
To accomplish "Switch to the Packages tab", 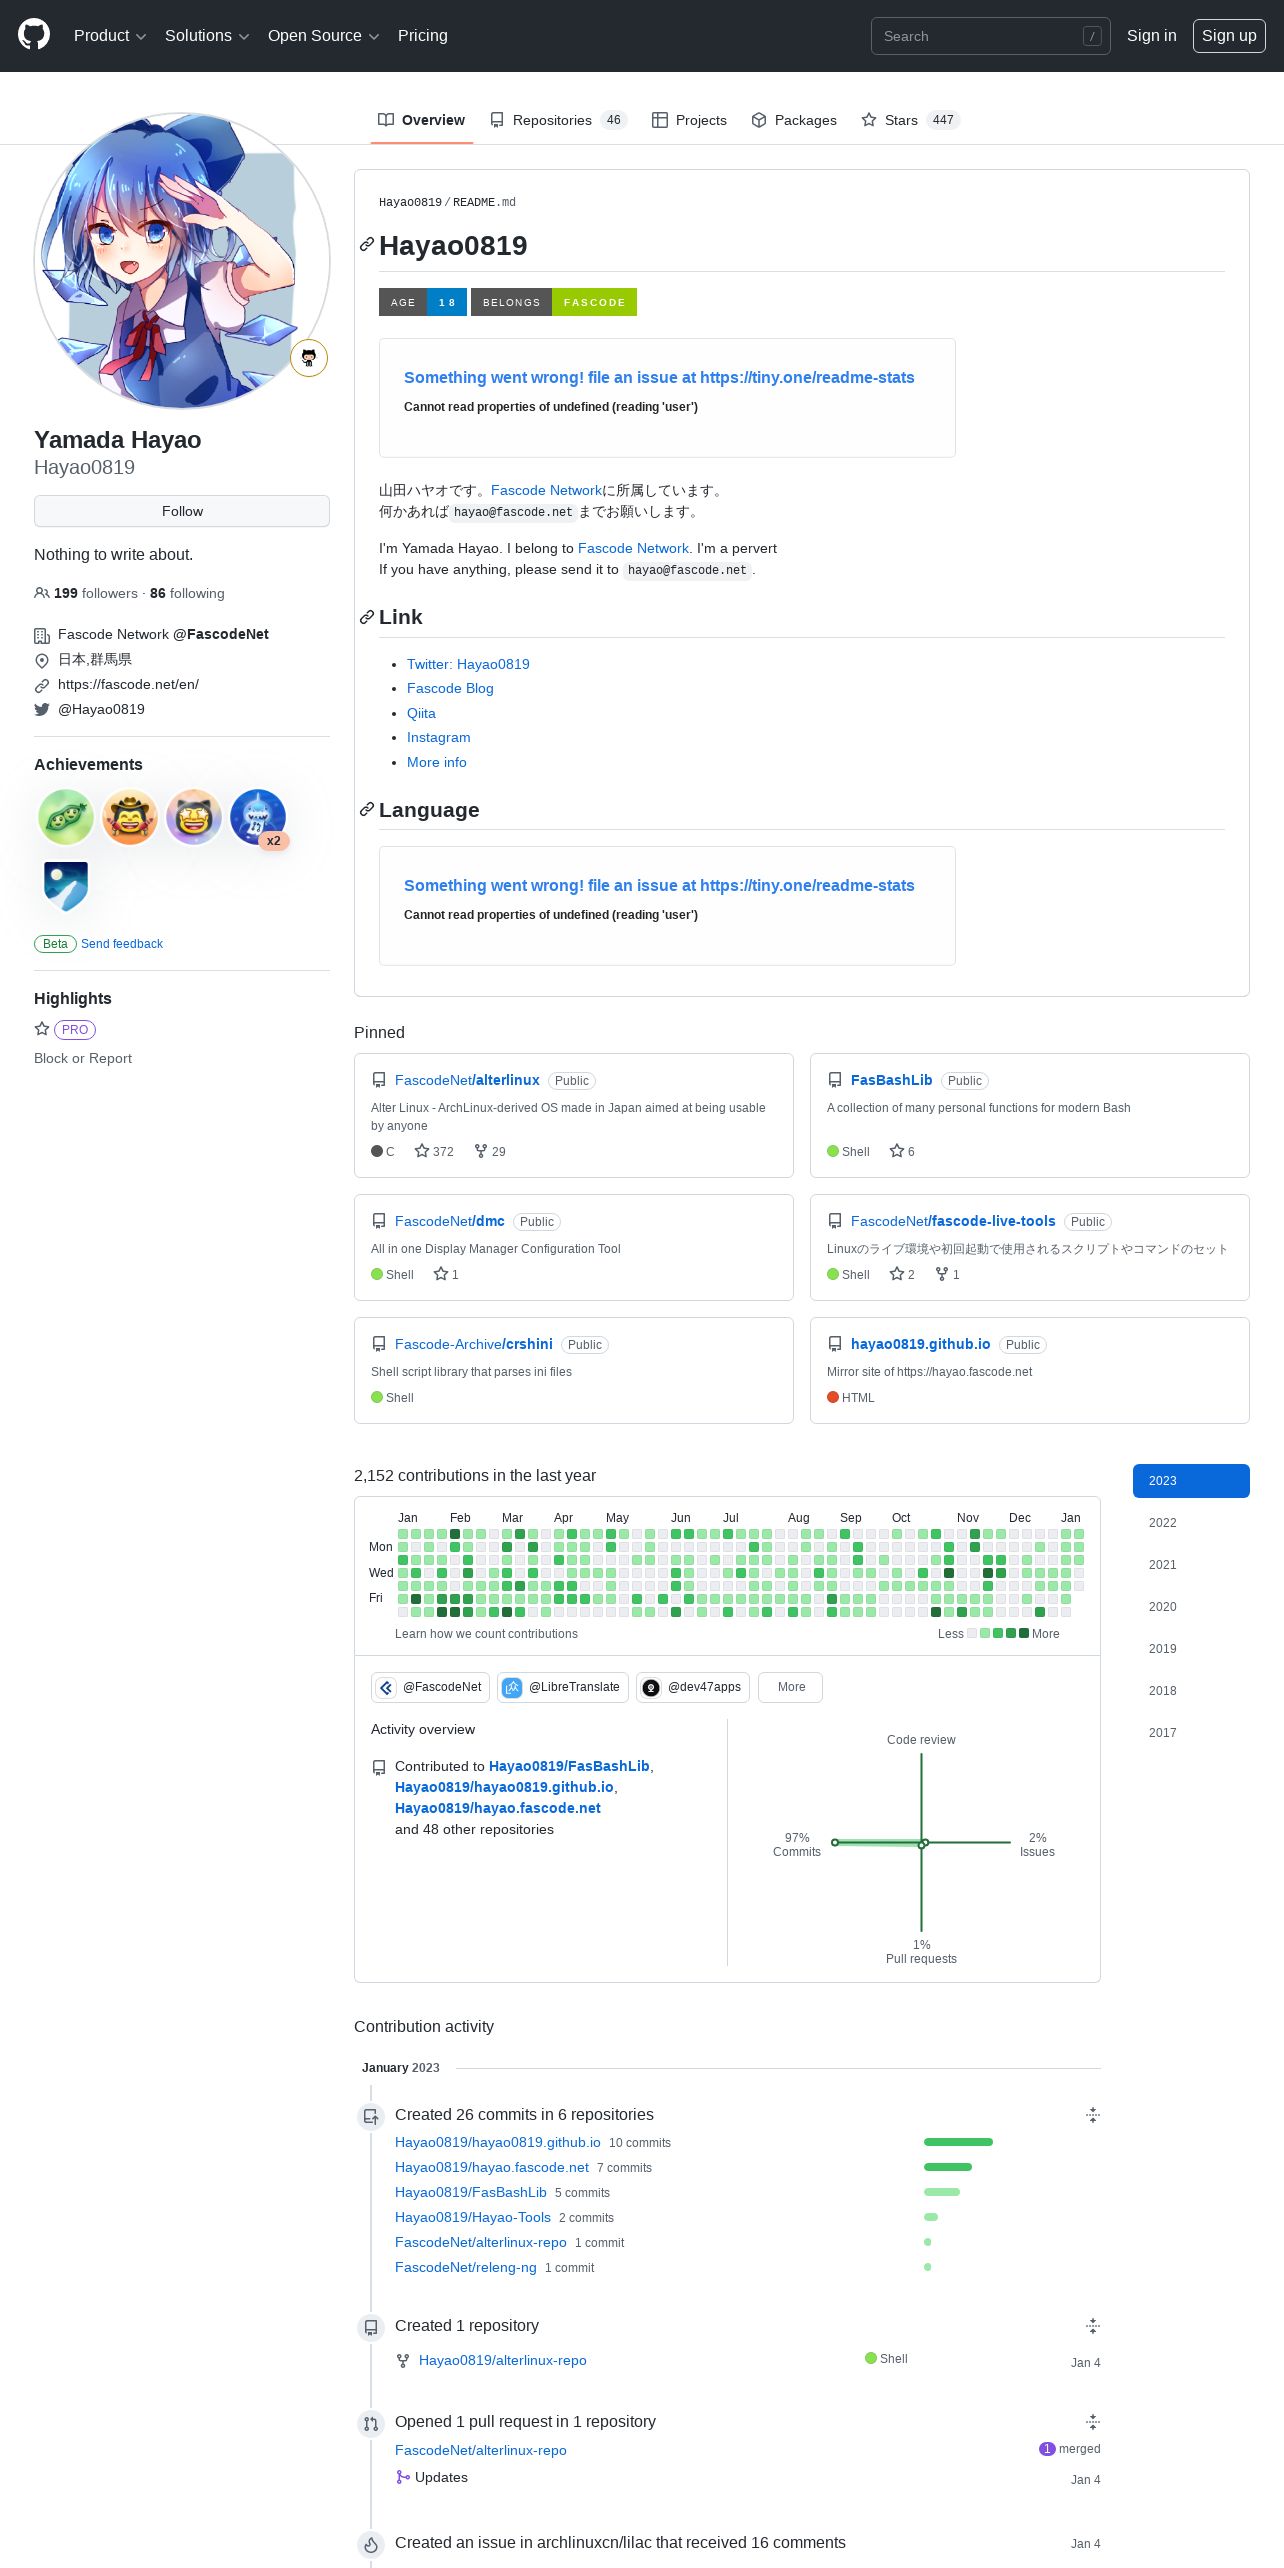I will click(794, 120).
